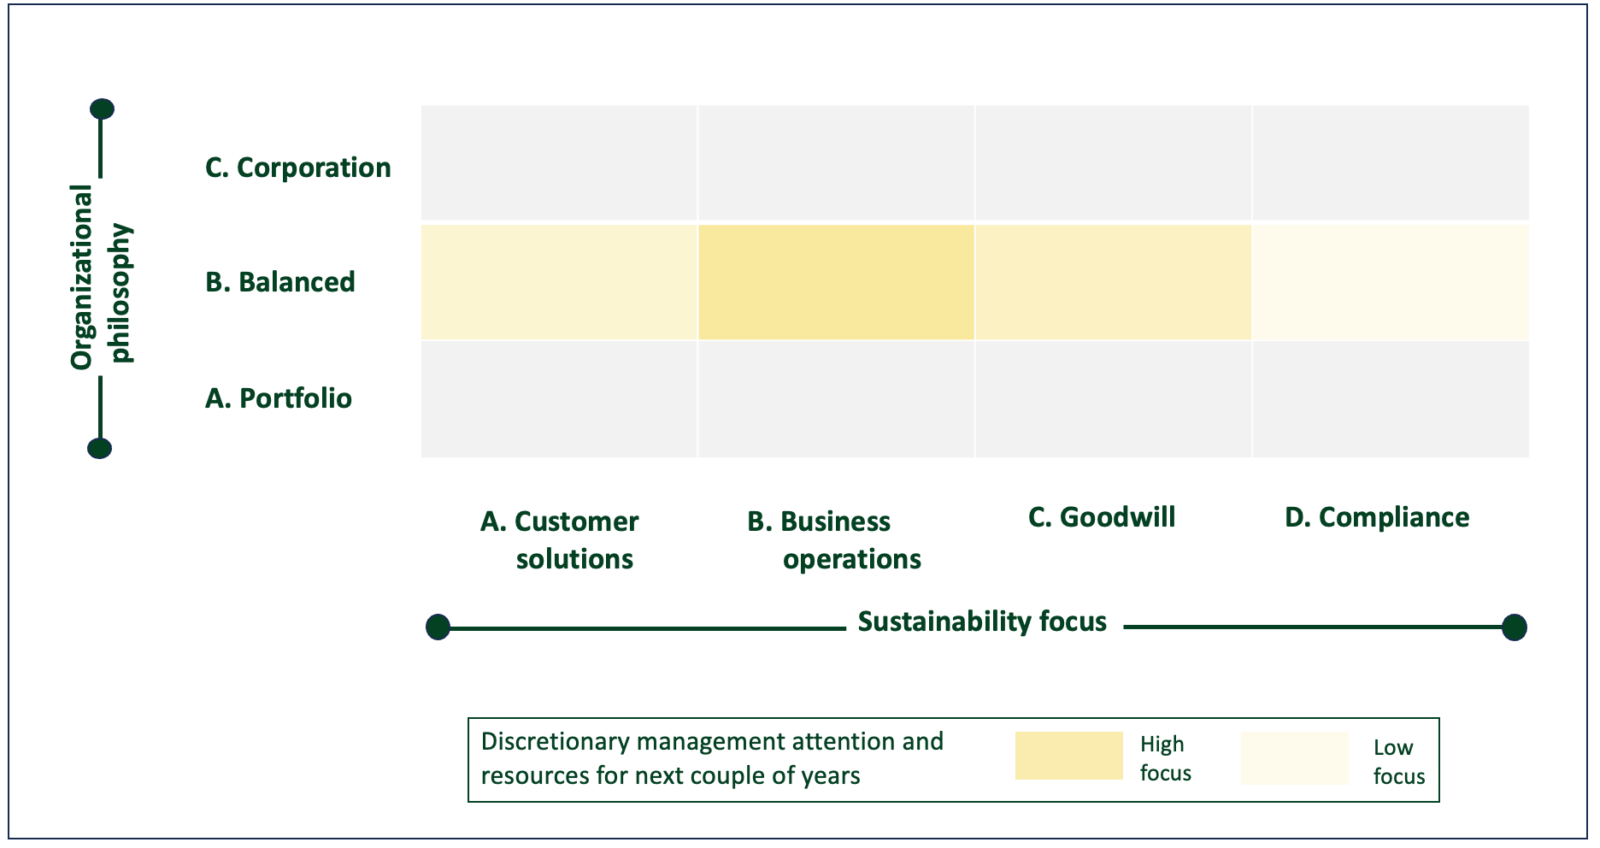This screenshot has width=1600, height=848.
Task: Click the "Sustainability focus" axis title
Action: pyautogui.click(x=982, y=622)
